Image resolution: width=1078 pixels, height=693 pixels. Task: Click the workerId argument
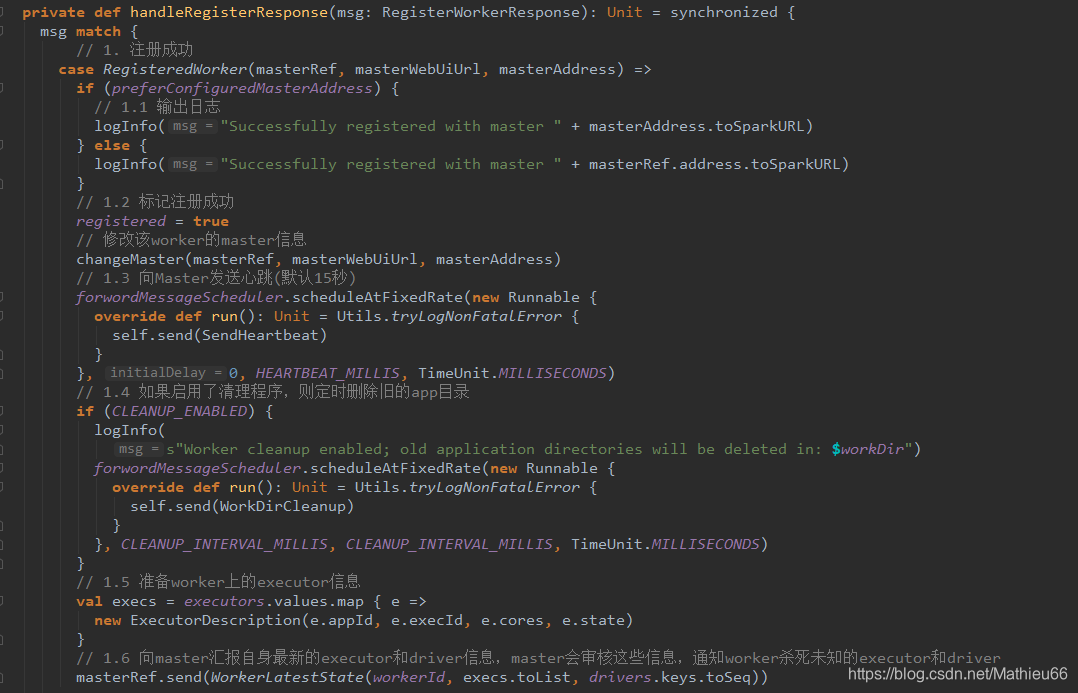[x=409, y=677]
